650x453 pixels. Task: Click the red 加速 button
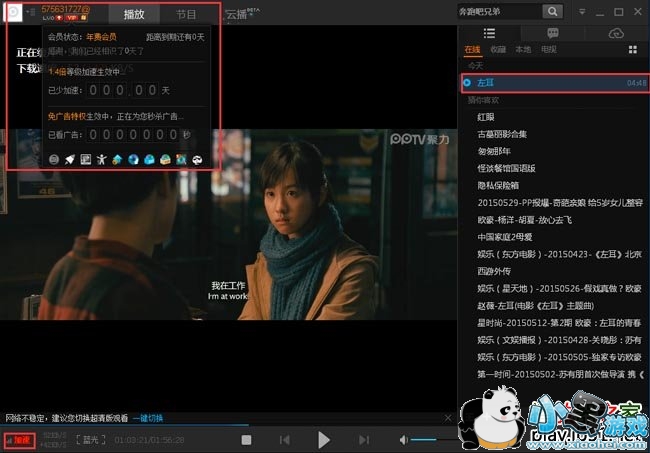pos(19,440)
